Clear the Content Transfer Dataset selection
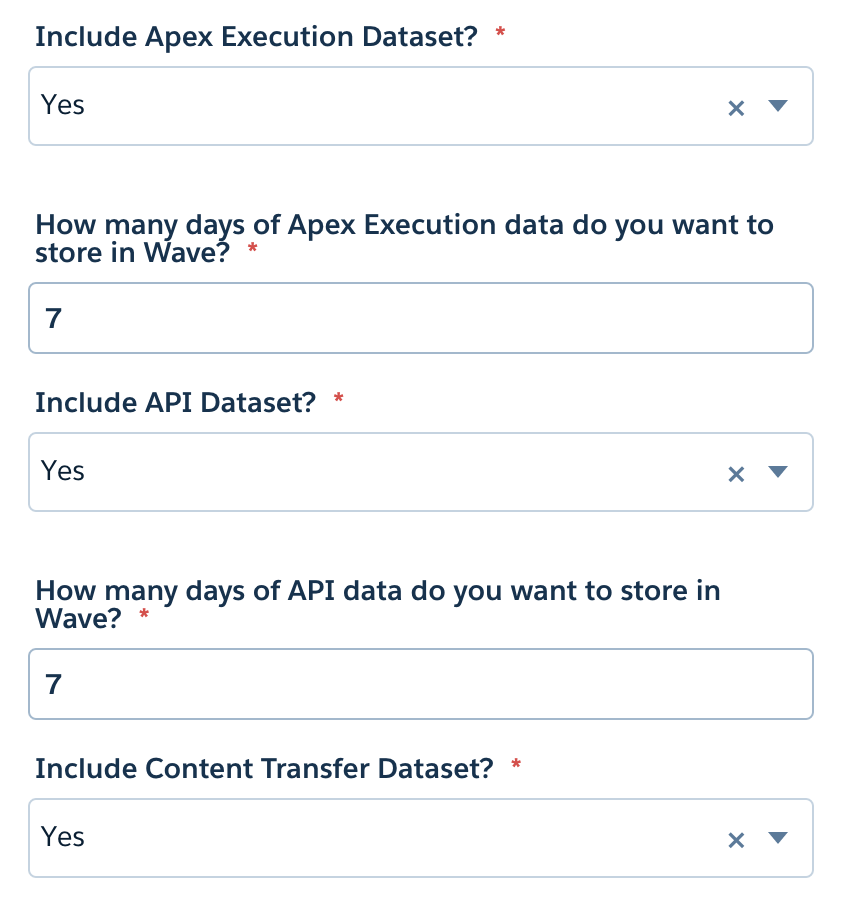Image resolution: width=858 pixels, height=910 pixels. [x=737, y=839]
